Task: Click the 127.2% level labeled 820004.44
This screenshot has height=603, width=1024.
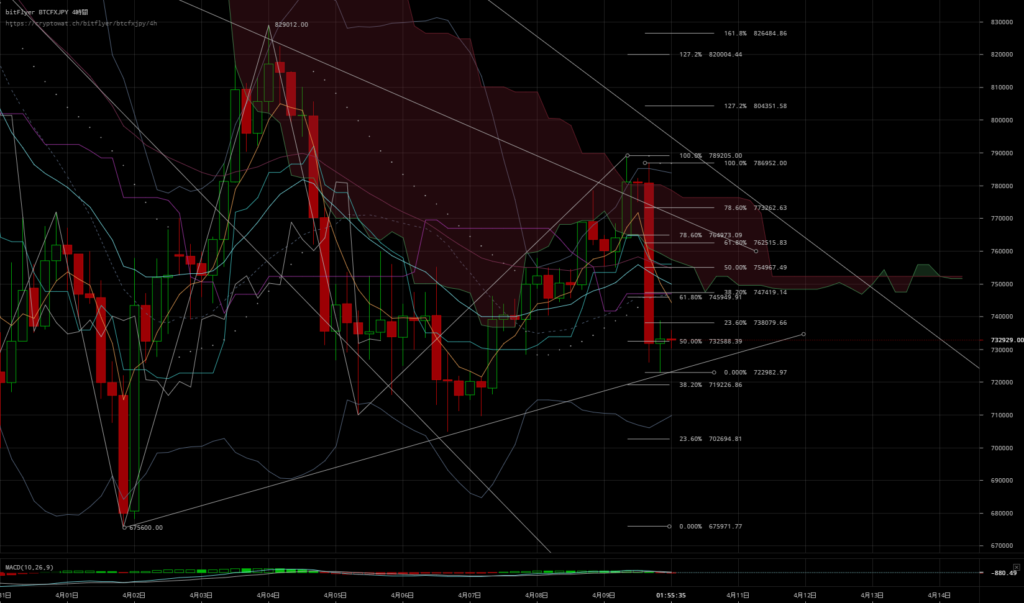Action: [710, 55]
